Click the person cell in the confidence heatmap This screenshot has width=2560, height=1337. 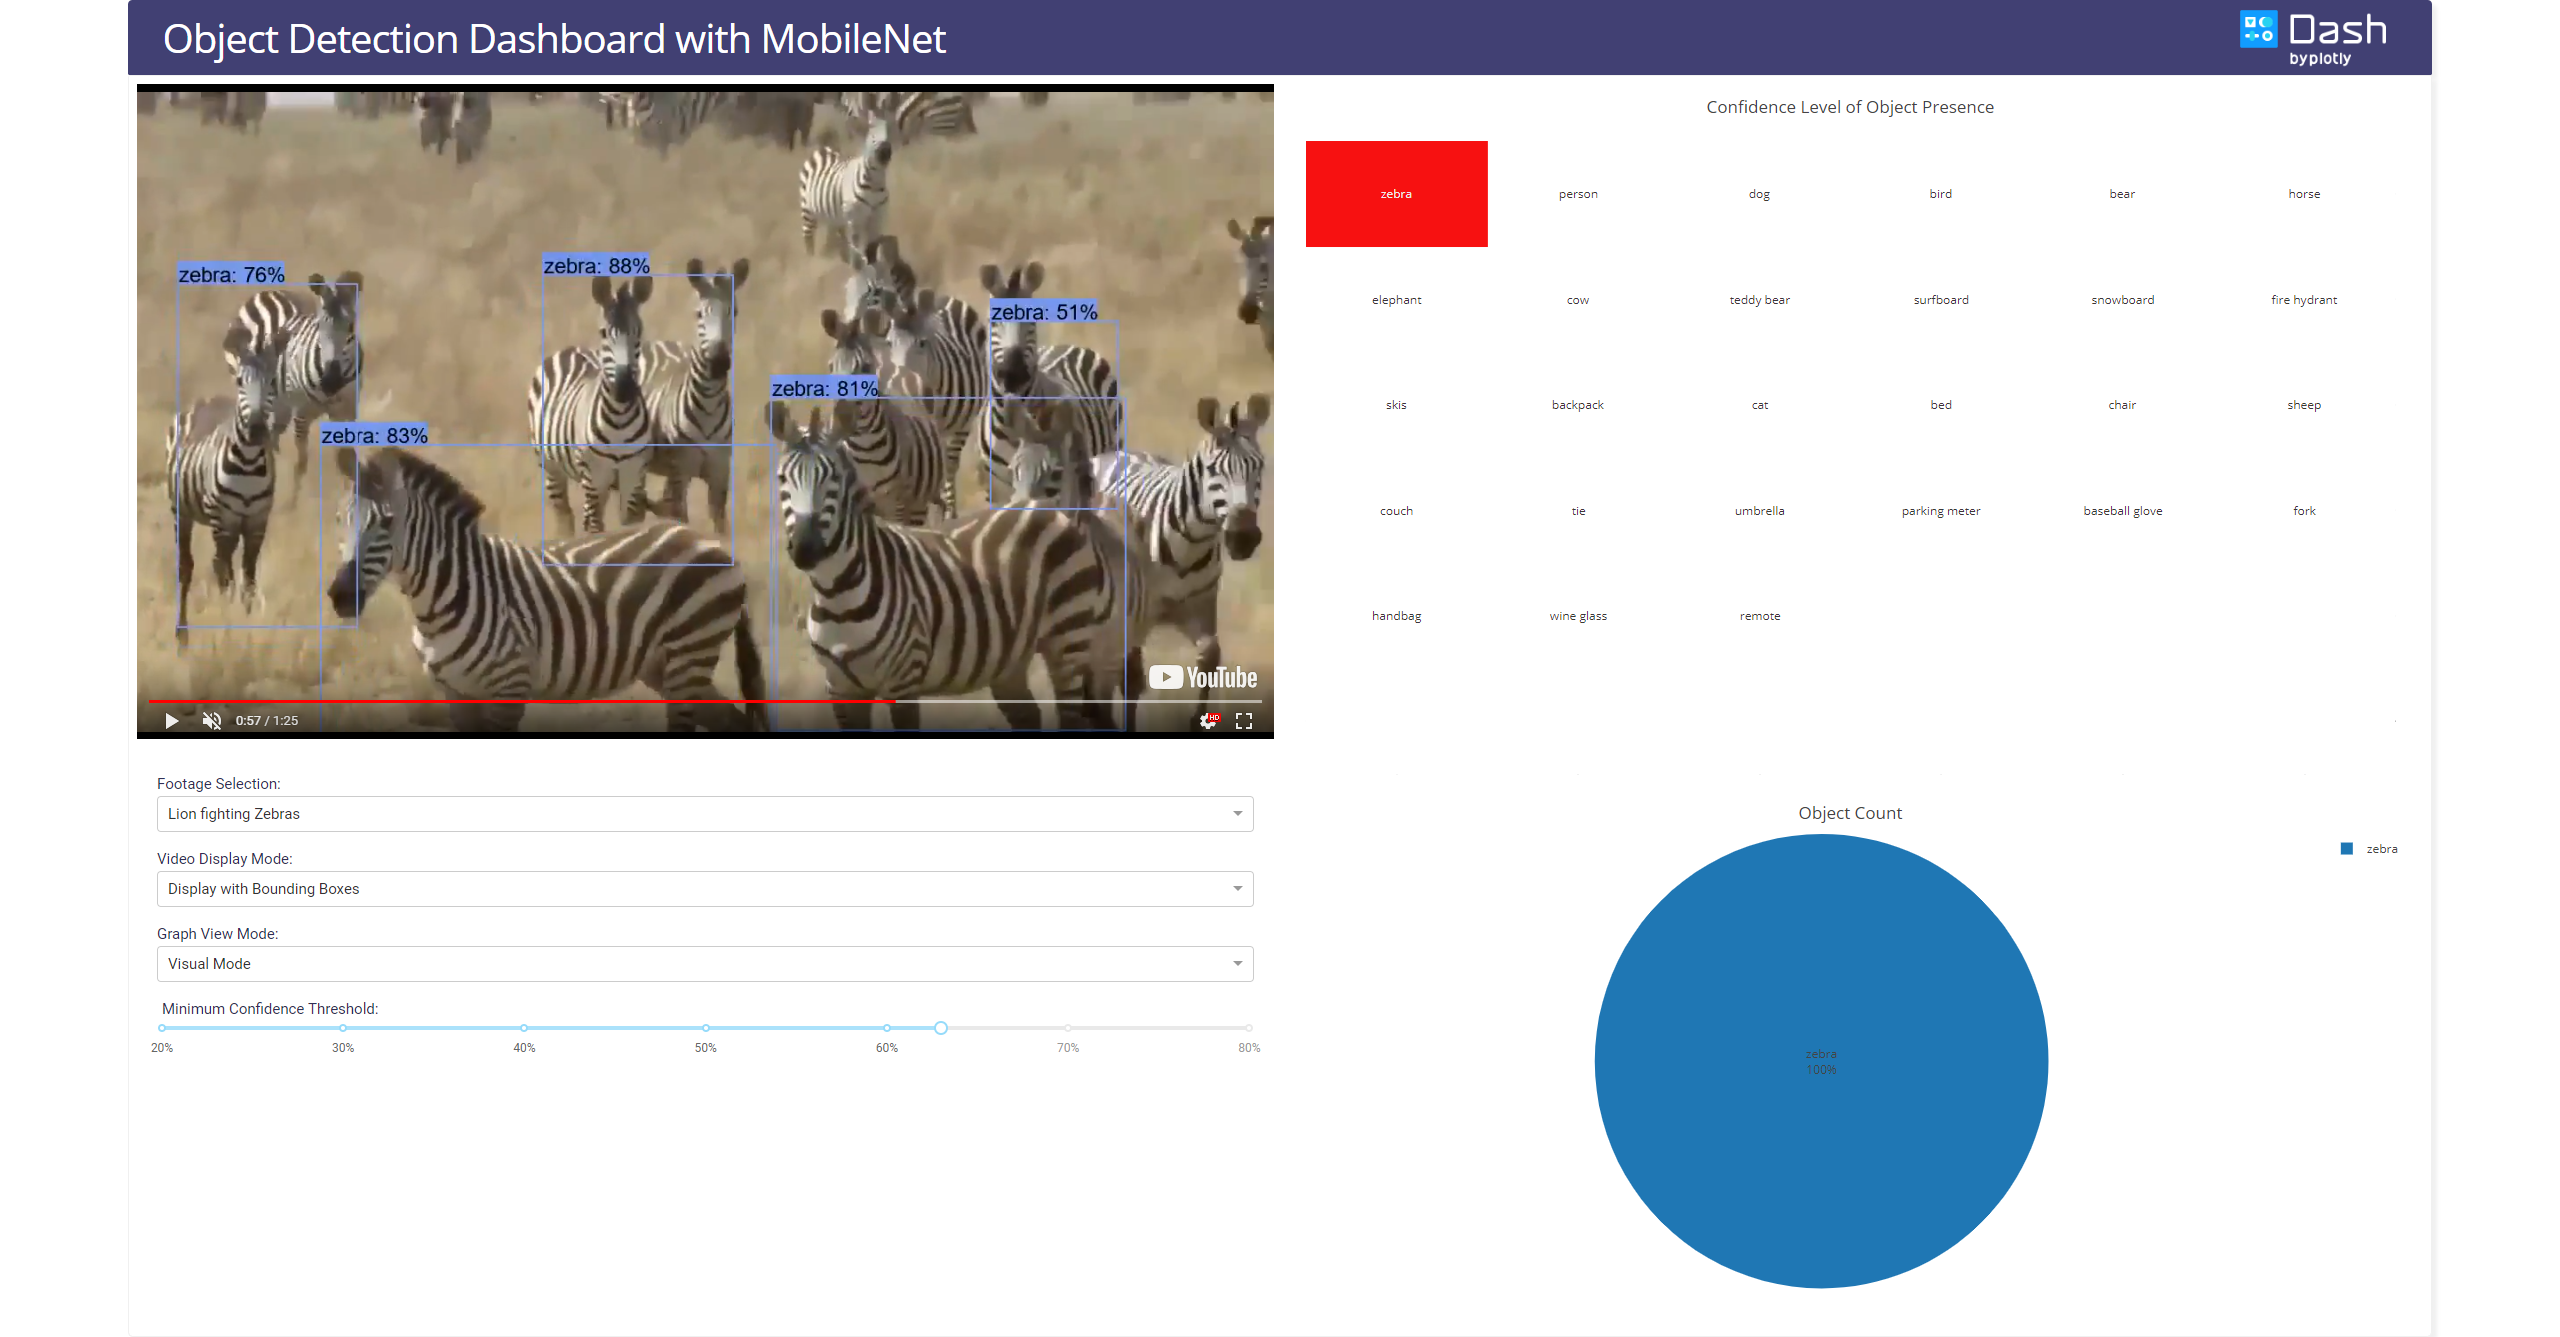[x=1578, y=194]
